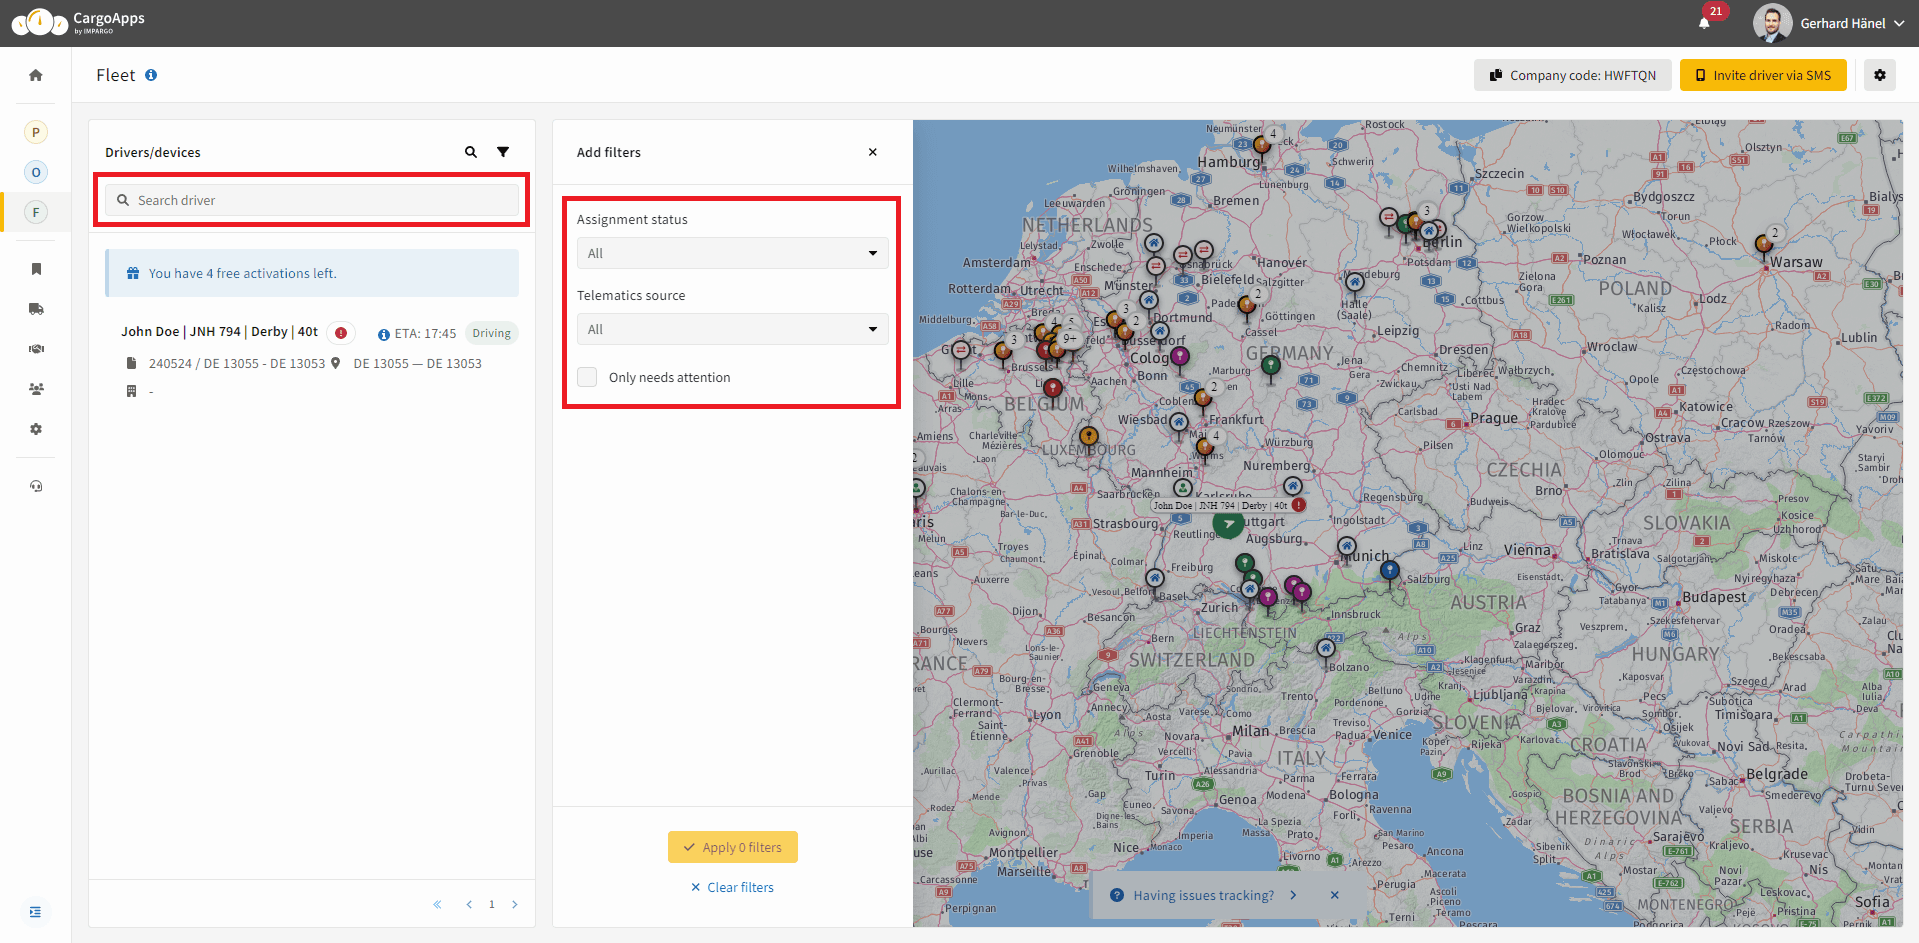Open the Assignment status dropdown
Screen dimensions: 1919x943
732,253
